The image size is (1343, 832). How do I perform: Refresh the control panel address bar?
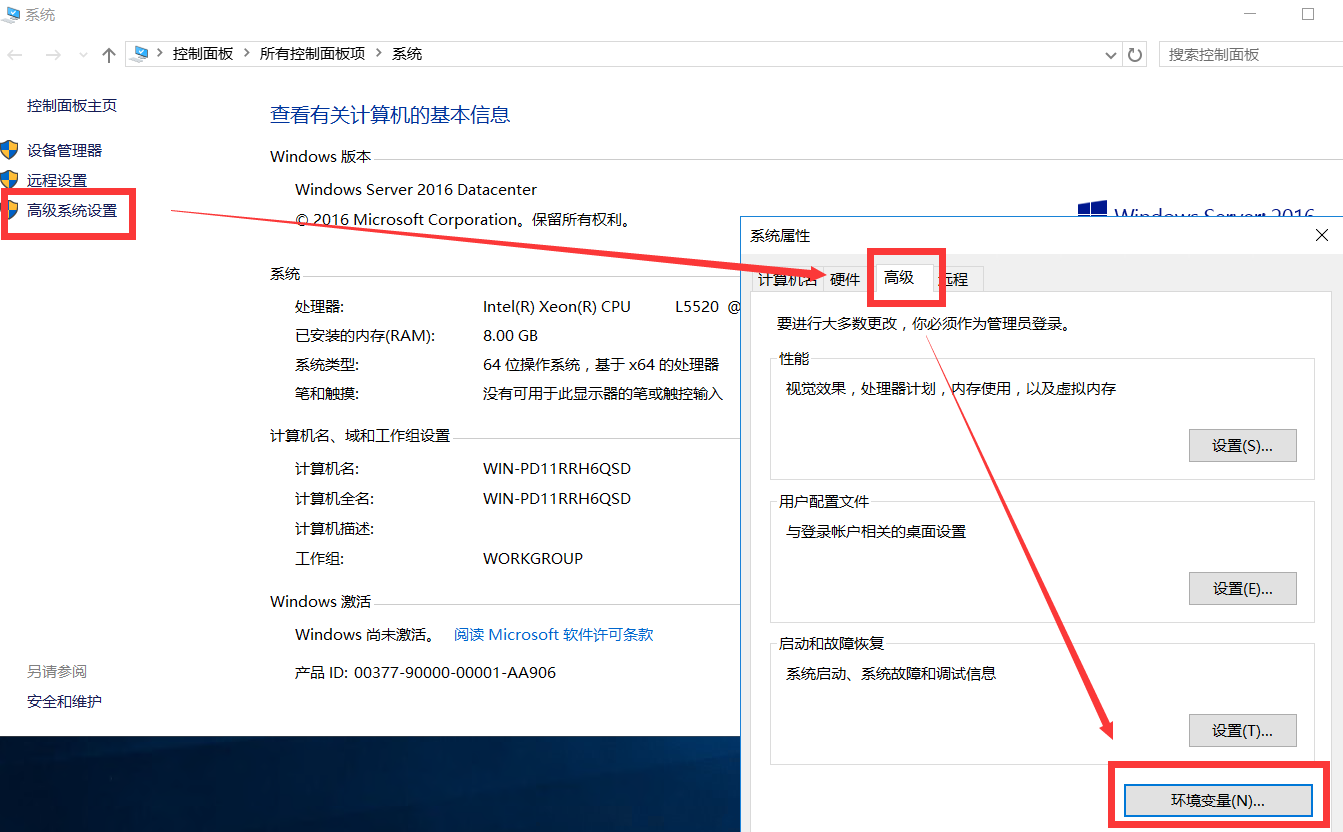tap(1135, 55)
